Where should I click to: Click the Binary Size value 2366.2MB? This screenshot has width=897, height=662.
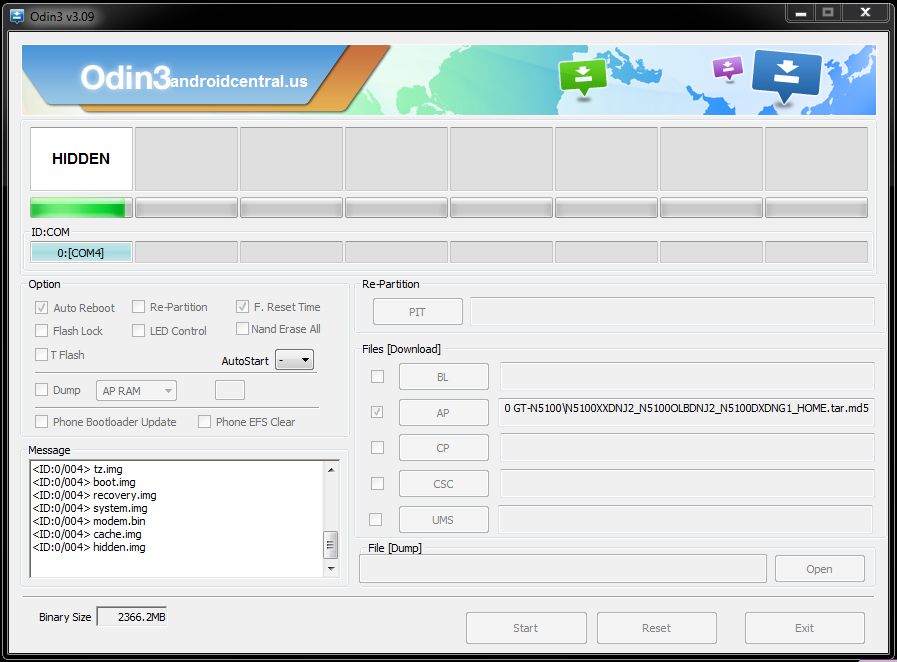132,617
